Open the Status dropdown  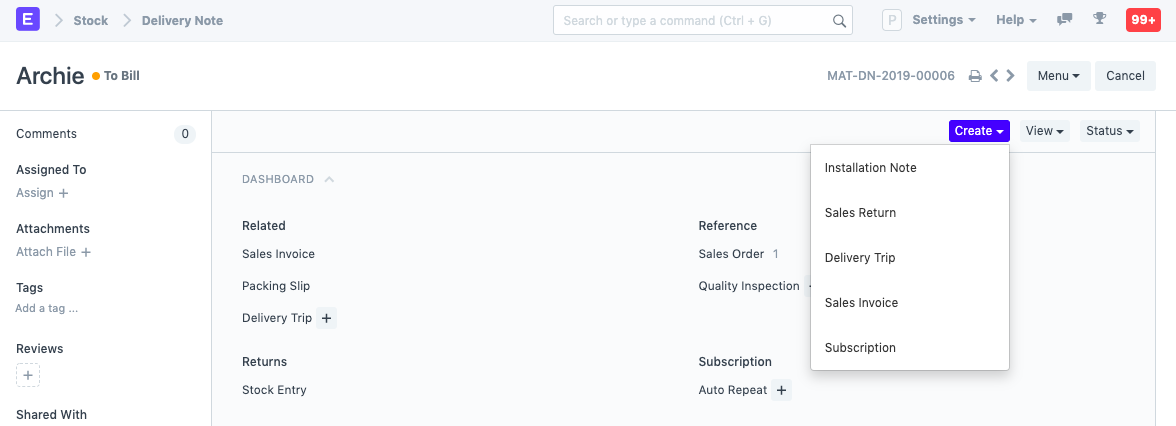[1109, 131]
